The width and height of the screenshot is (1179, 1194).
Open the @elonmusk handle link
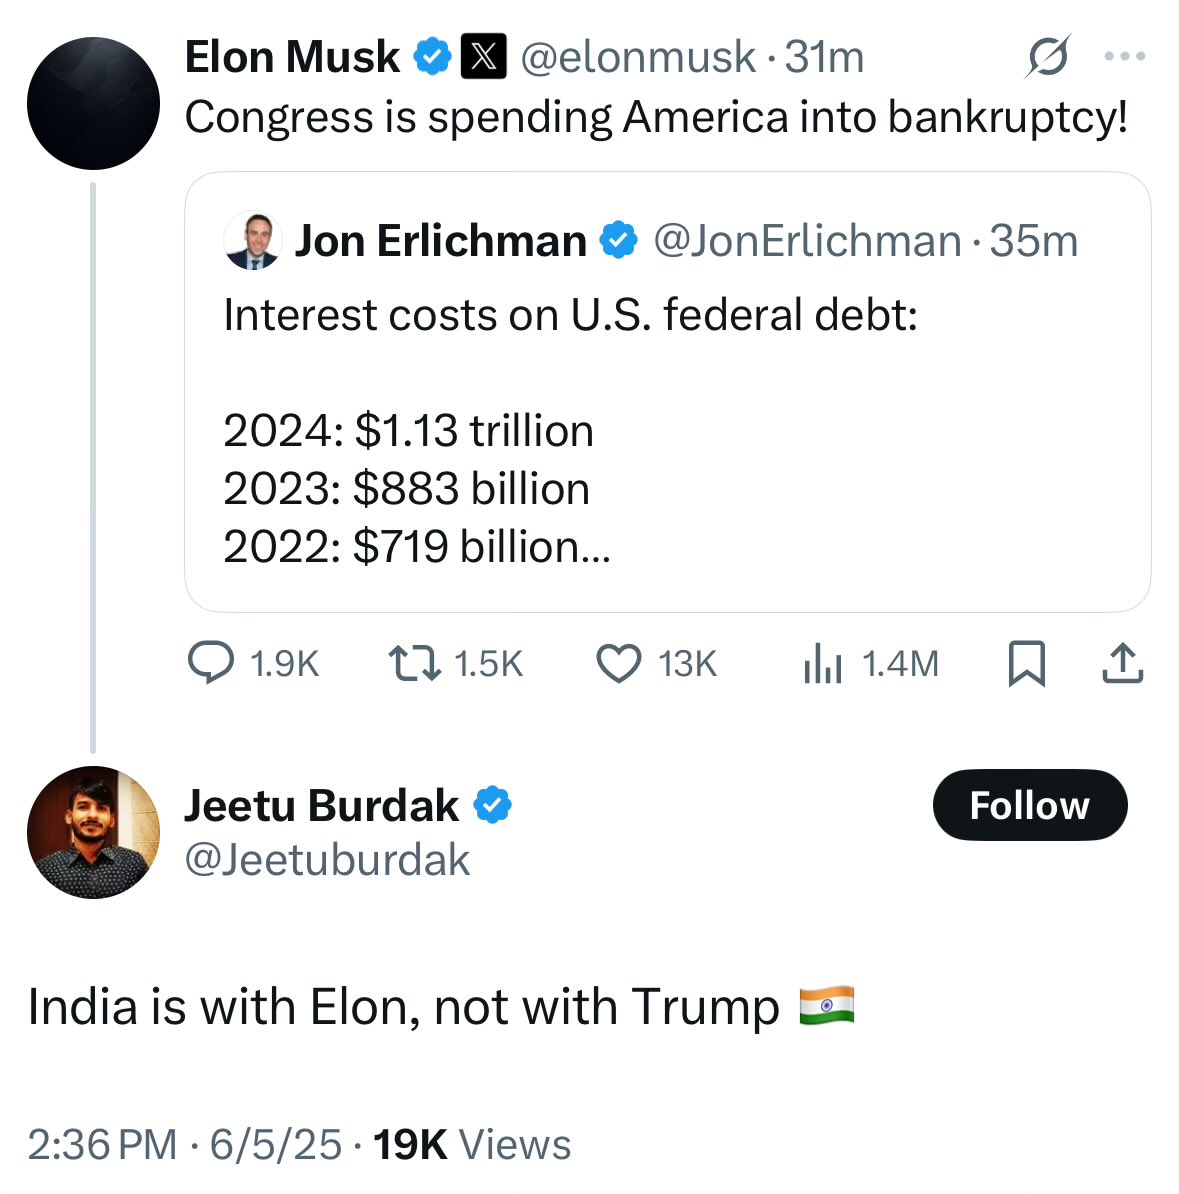coord(638,57)
